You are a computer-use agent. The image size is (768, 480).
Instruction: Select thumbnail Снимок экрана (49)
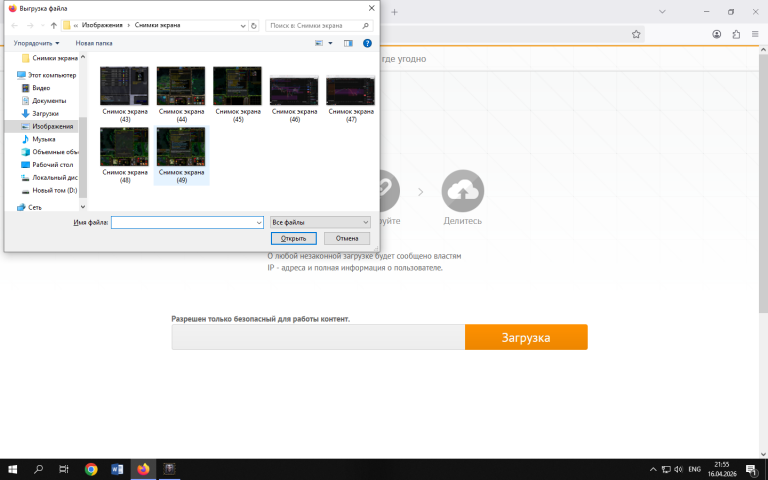pyautogui.click(x=181, y=155)
